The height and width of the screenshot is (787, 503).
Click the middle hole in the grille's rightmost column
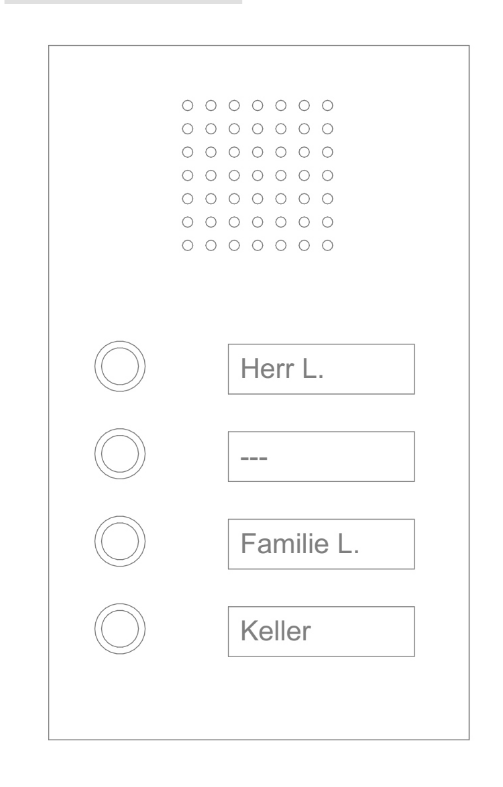(327, 175)
